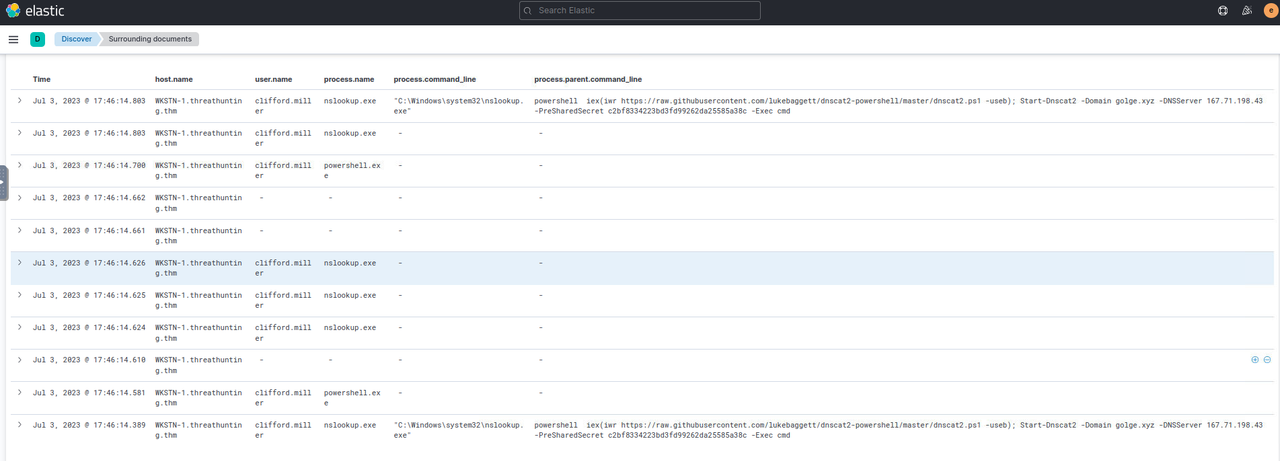The width and height of the screenshot is (1280, 461).
Task: Click the user.name column header
Action: pos(274,79)
